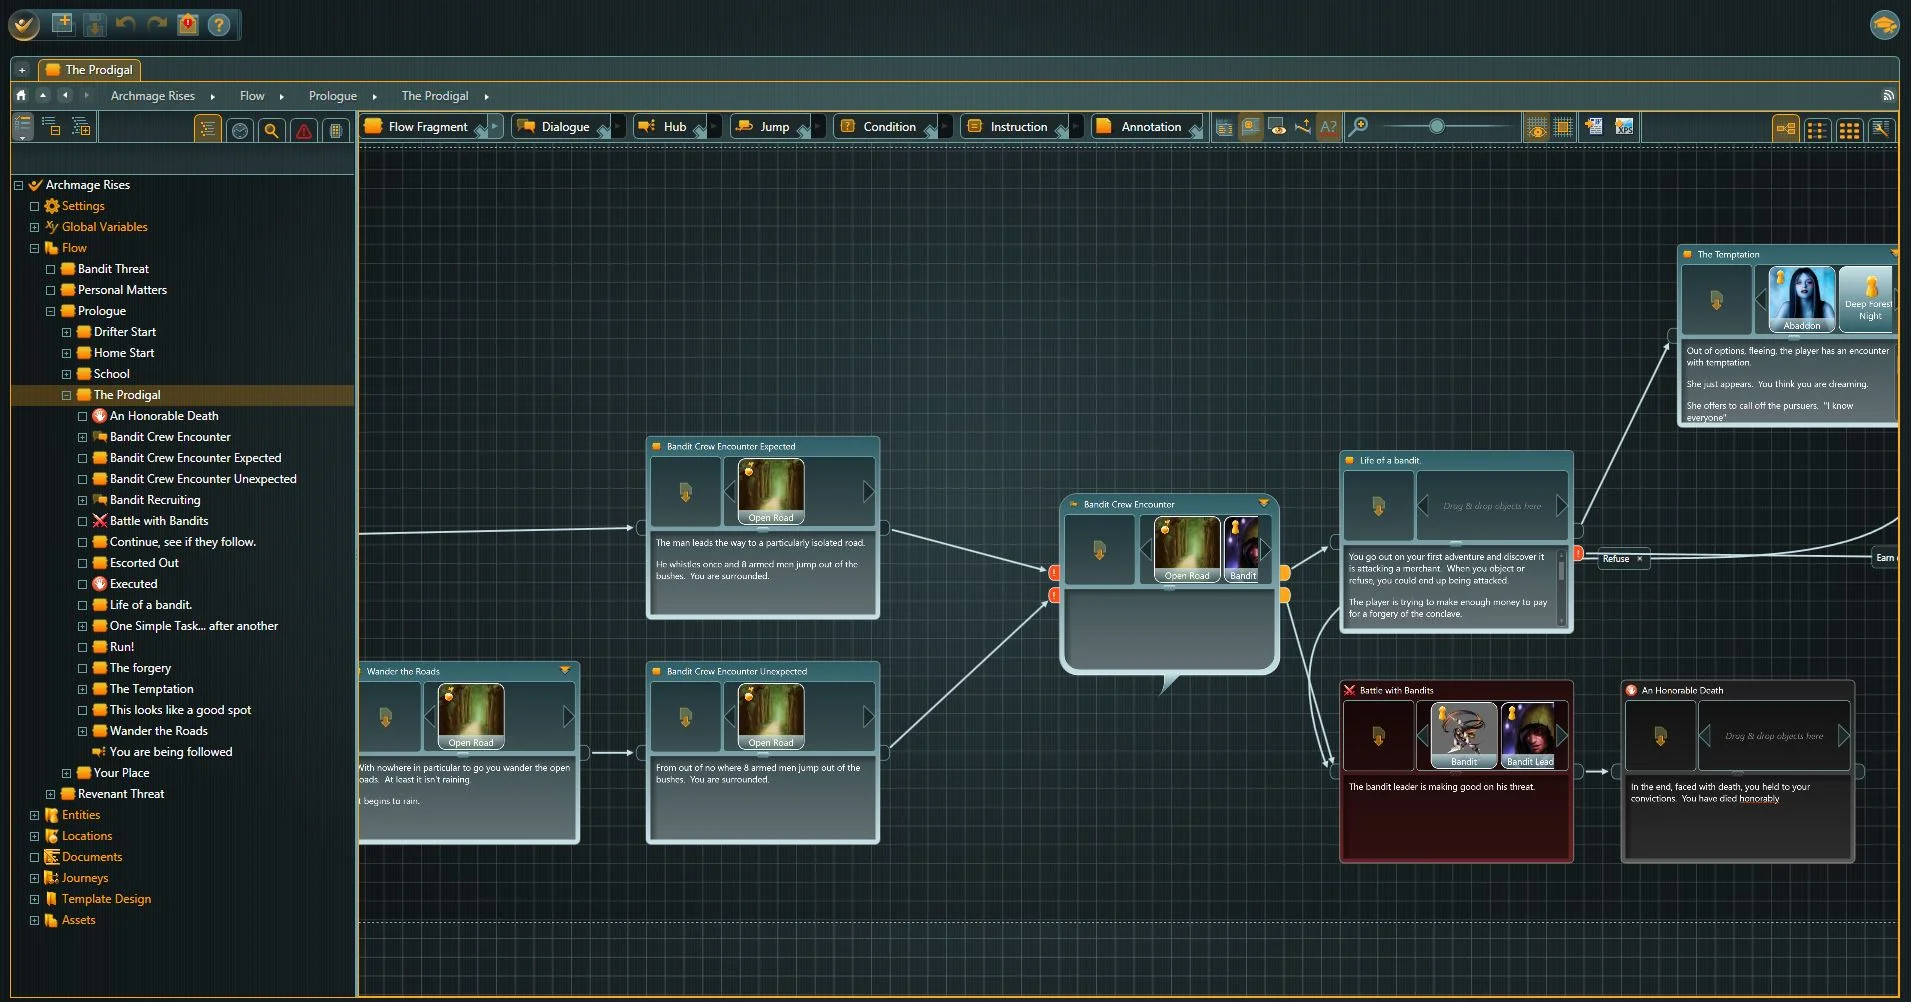This screenshot has width=1911, height=1002.
Task: Open the search panel in the sidebar
Action: click(271, 130)
